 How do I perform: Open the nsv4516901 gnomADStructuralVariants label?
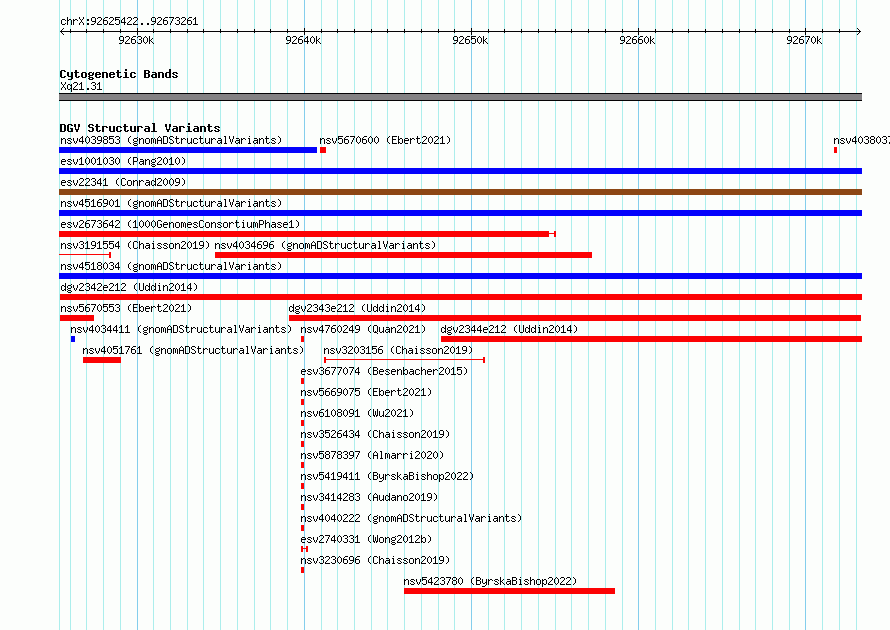pyautogui.click(x=171, y=203)
